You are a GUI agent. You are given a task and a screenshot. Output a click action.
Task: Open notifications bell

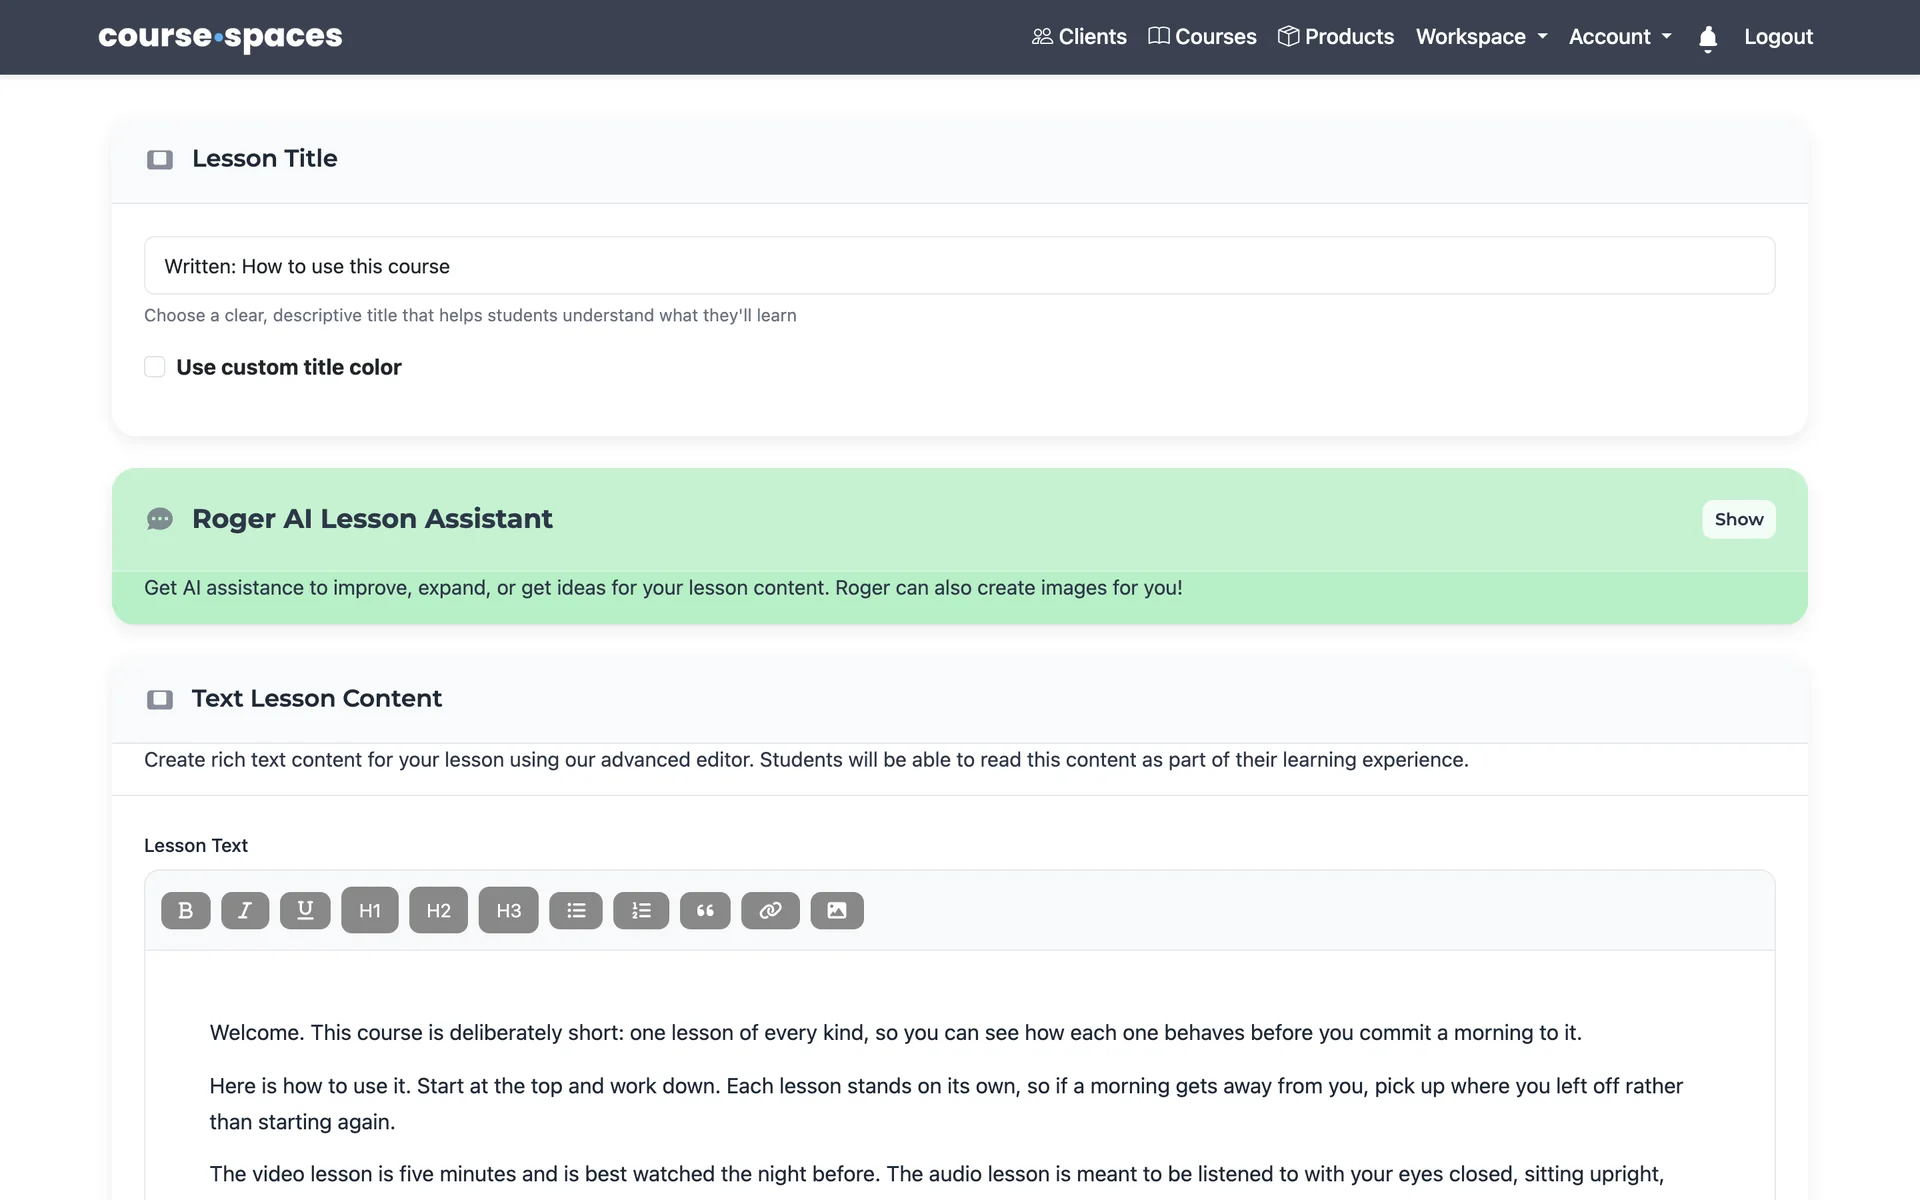1708,38
